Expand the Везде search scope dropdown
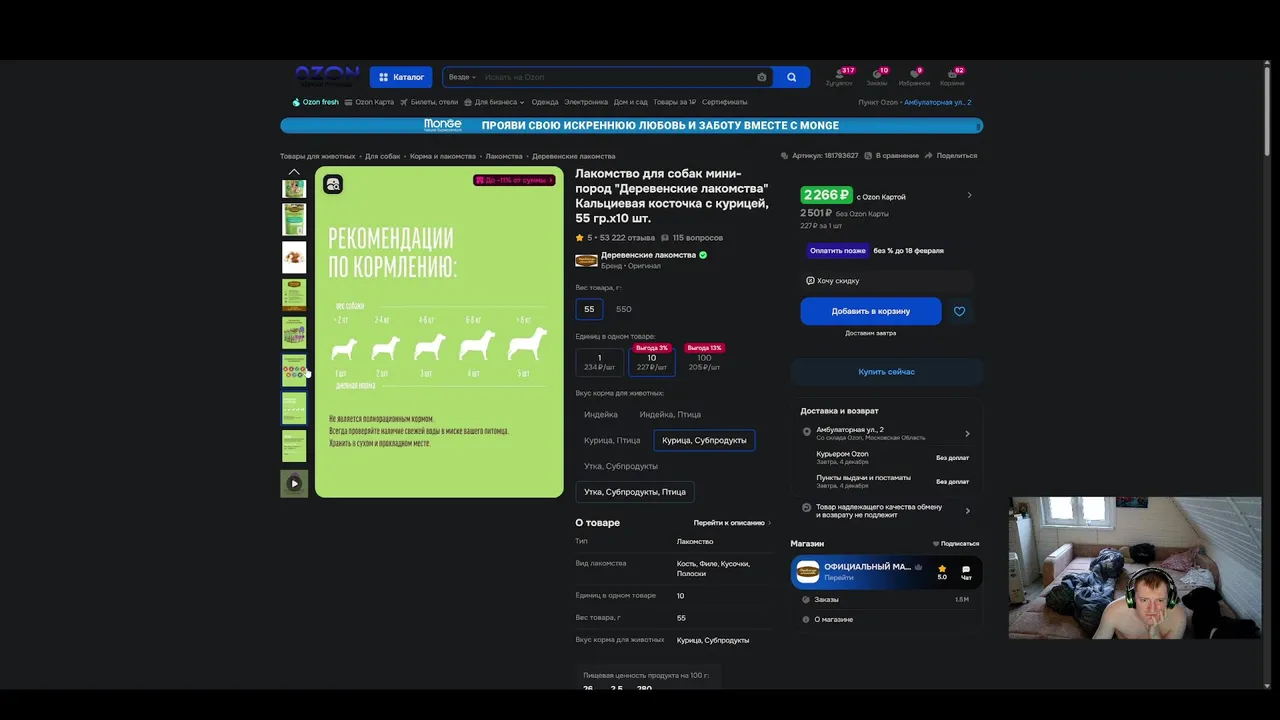Viewport: 1280px width, 720px height. point(462,77)
